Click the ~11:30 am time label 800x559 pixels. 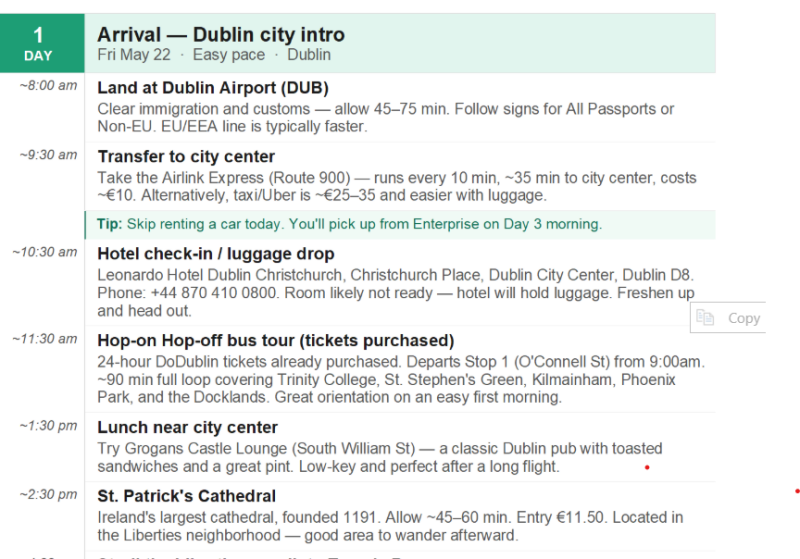(x=45, y=339)
